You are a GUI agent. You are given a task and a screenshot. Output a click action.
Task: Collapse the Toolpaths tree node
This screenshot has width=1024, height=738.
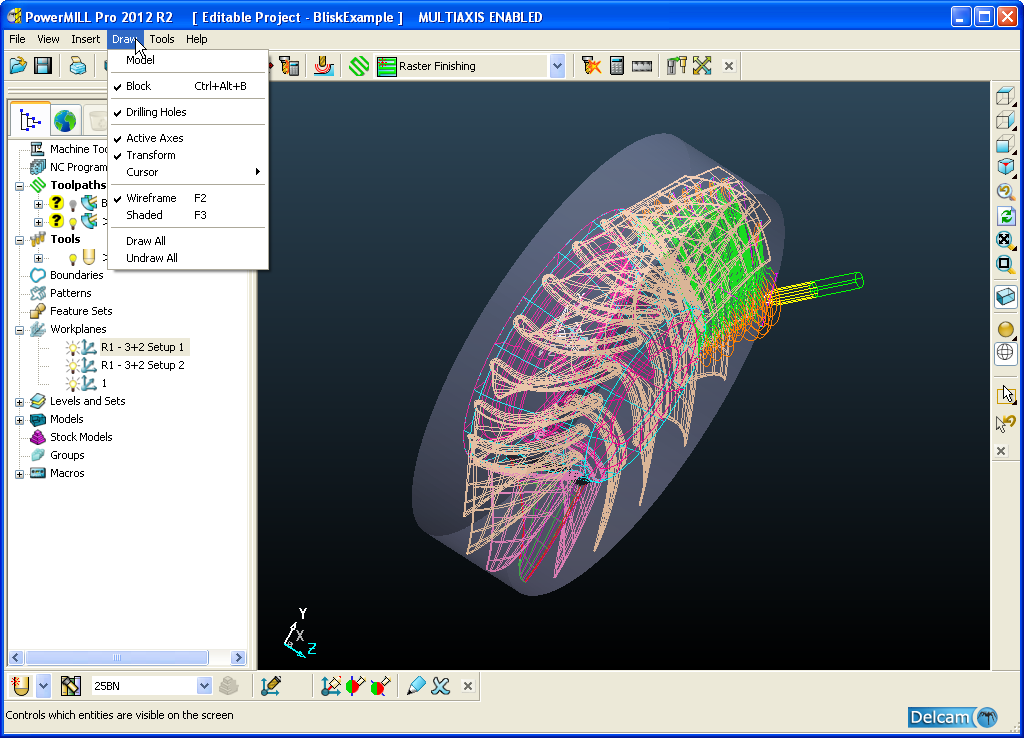(x=20, y=186)
